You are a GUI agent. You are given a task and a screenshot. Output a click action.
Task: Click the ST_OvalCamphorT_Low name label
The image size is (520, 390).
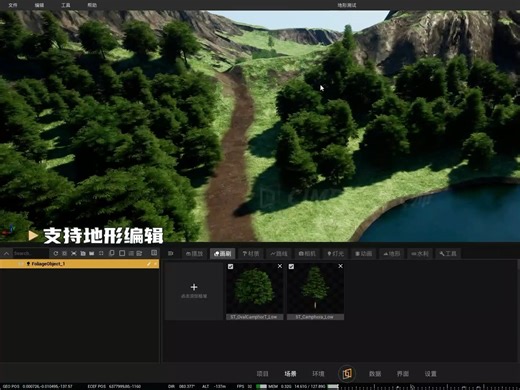pyautogui.click(x=254, y=317)
